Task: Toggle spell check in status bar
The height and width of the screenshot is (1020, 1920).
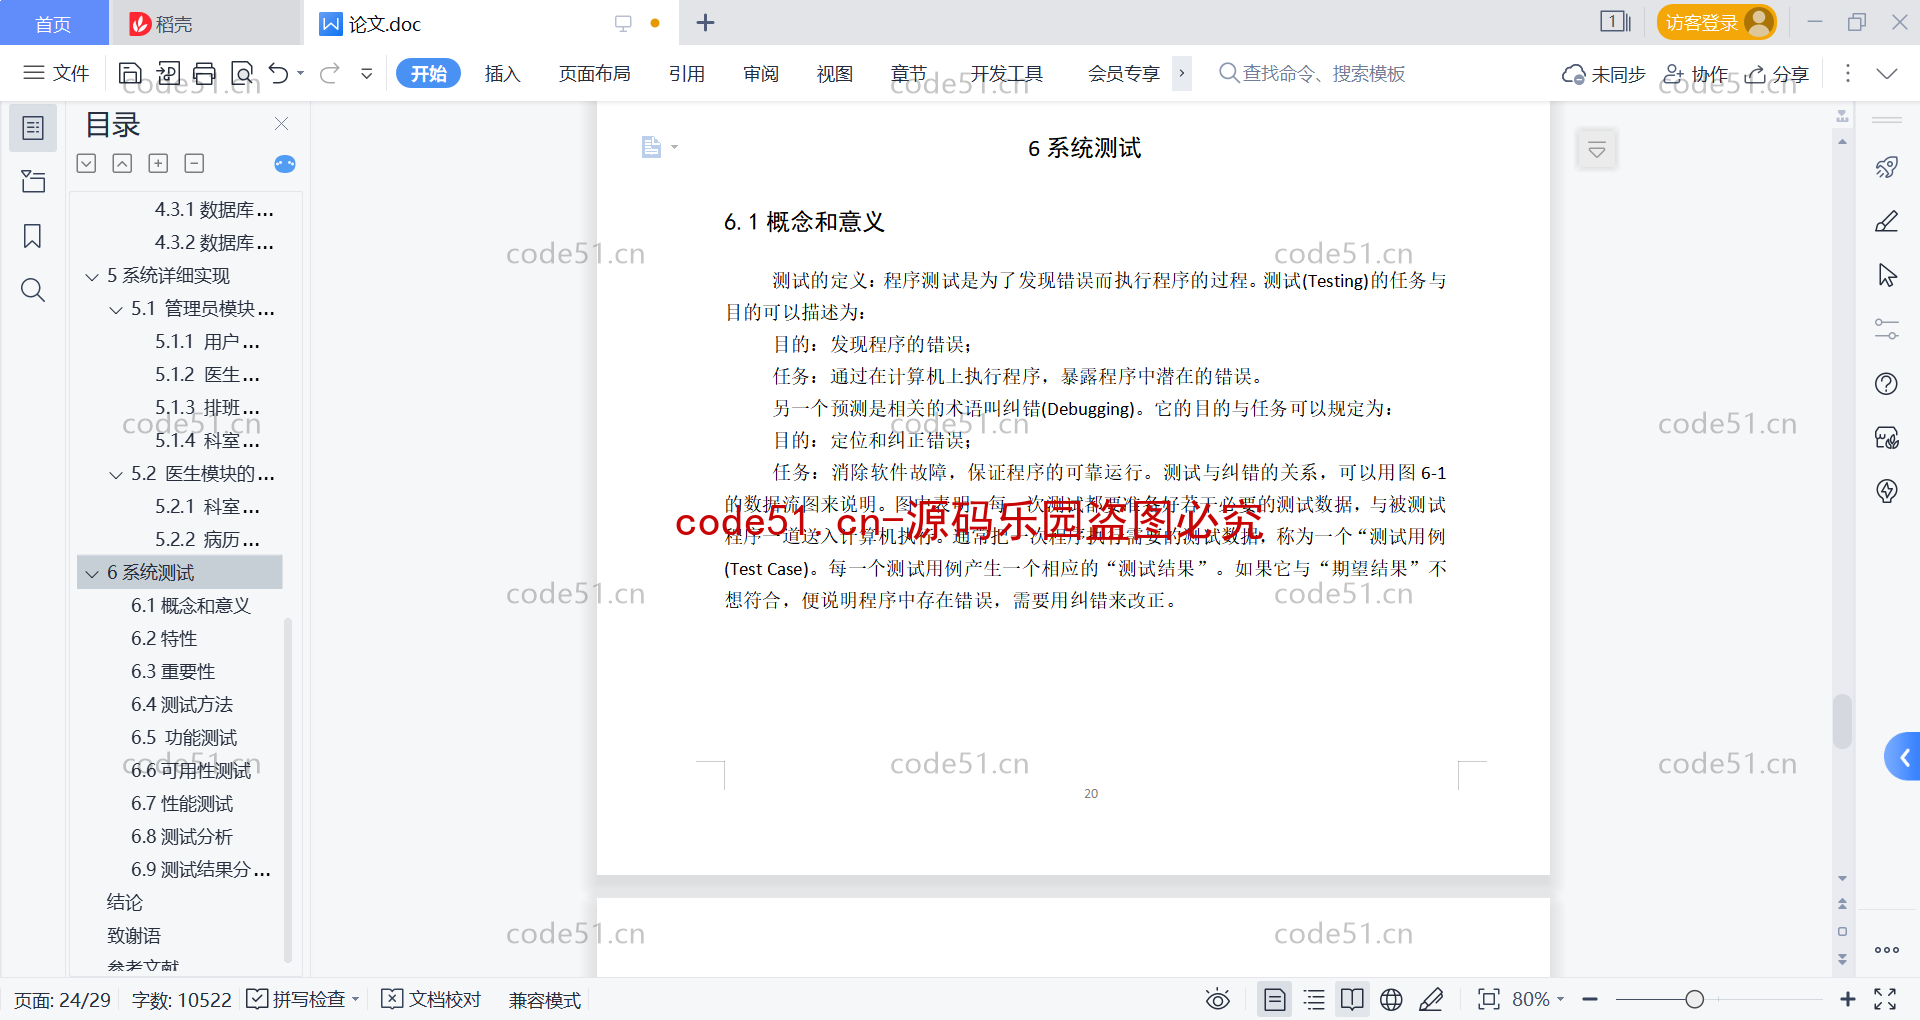Action: coord(302,999)
